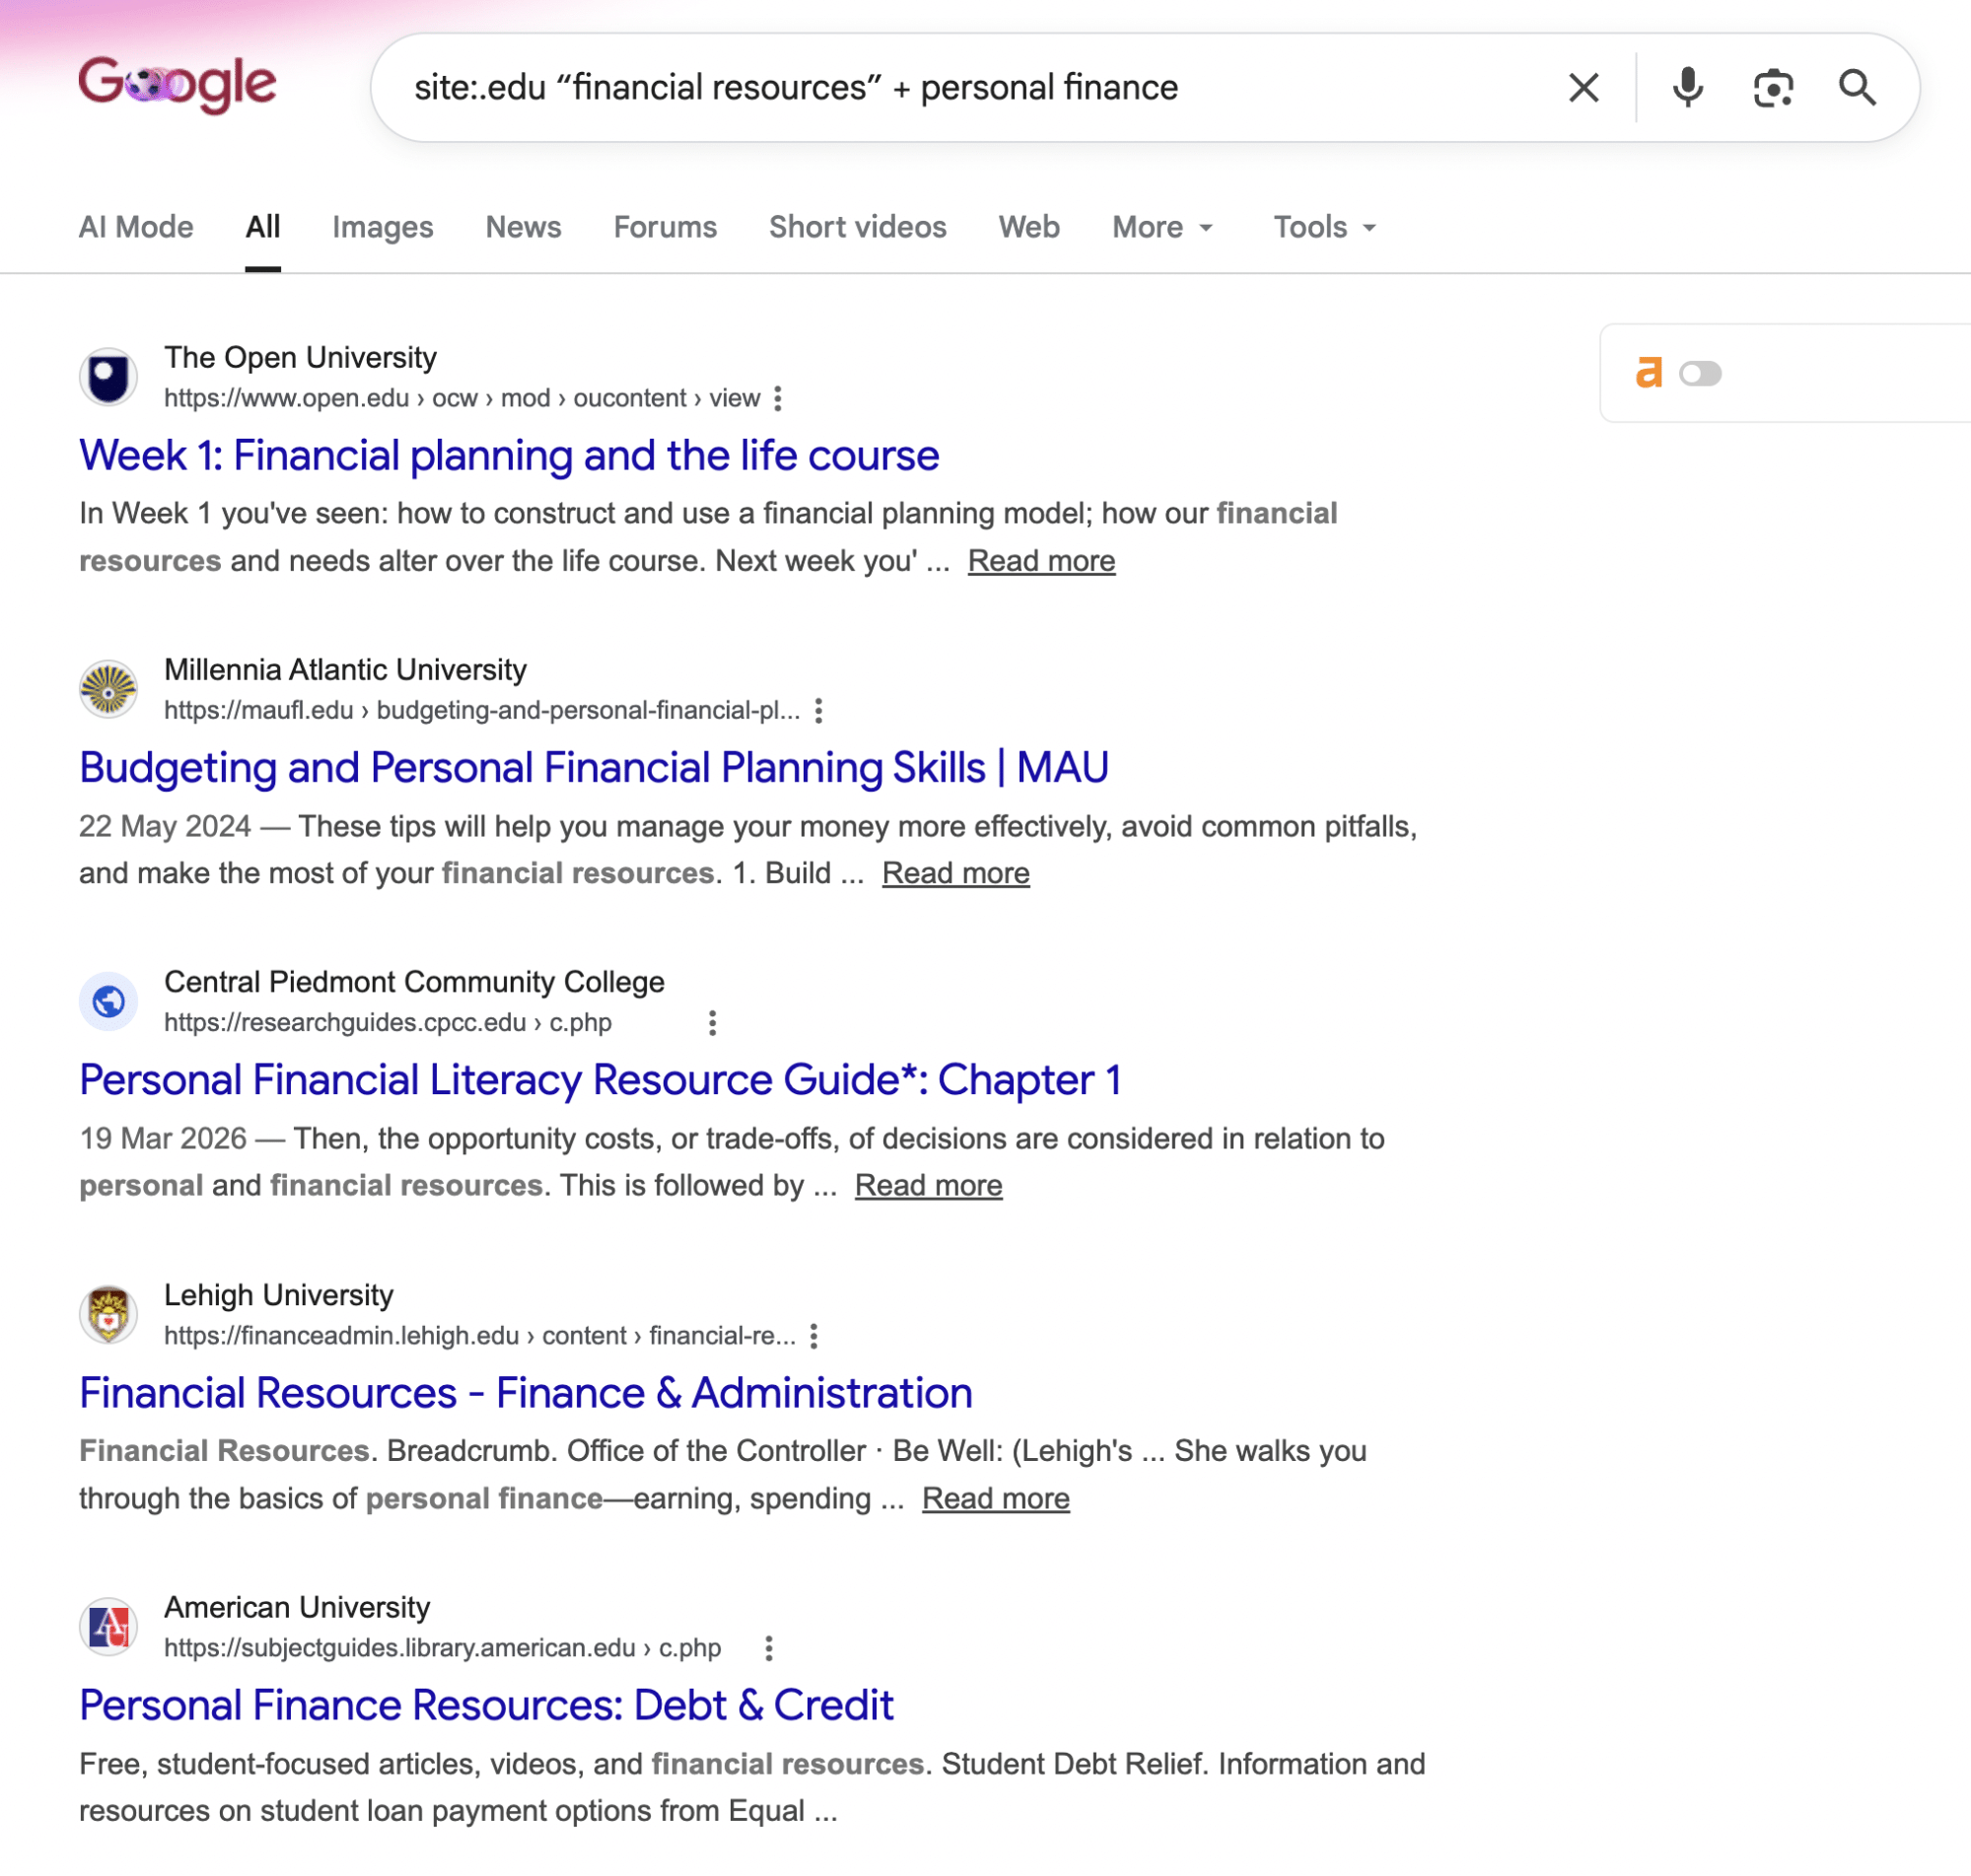Image resolution: width=1971 pixels, height=1876 pixels.
Task: Toggle the orange 'a' extension switch
Action: click(x=1700, y=373)
